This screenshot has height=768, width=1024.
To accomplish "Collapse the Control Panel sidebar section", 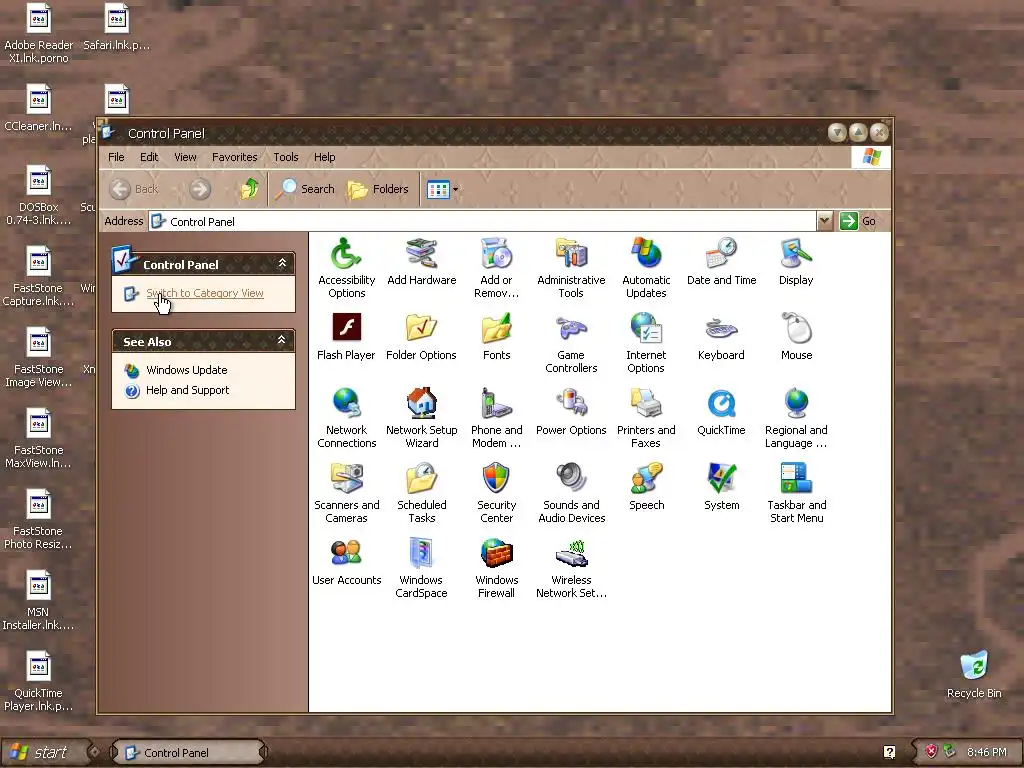I will (x=282, y=263).
